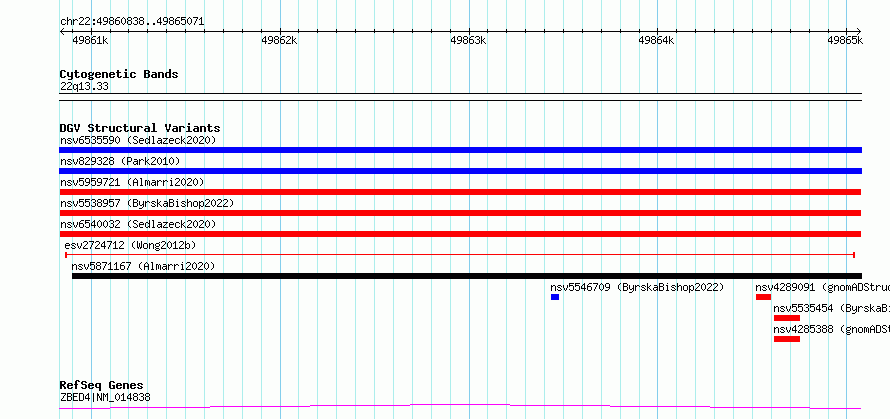
Task: Click the small red nsv4289091 variant block
Action: (x=763, y=297)
